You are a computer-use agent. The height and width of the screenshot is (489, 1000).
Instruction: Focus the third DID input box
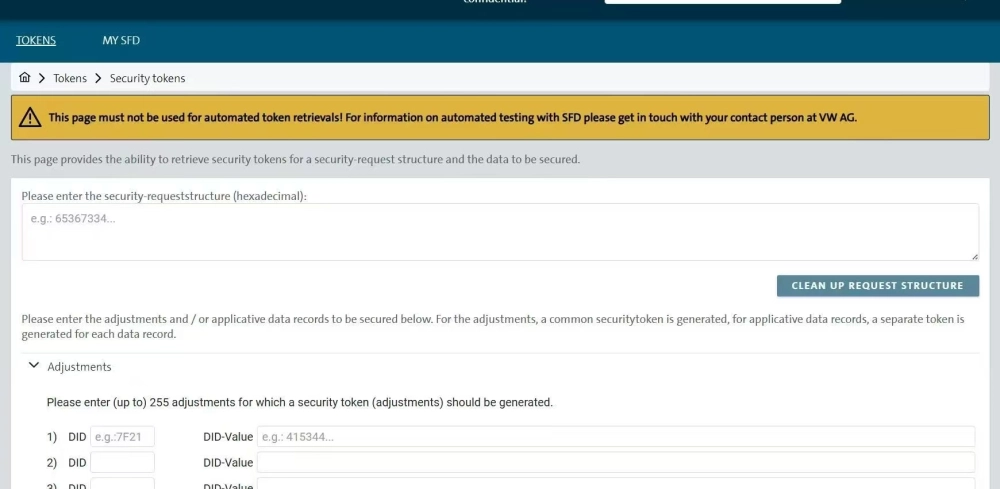point(122,484)
